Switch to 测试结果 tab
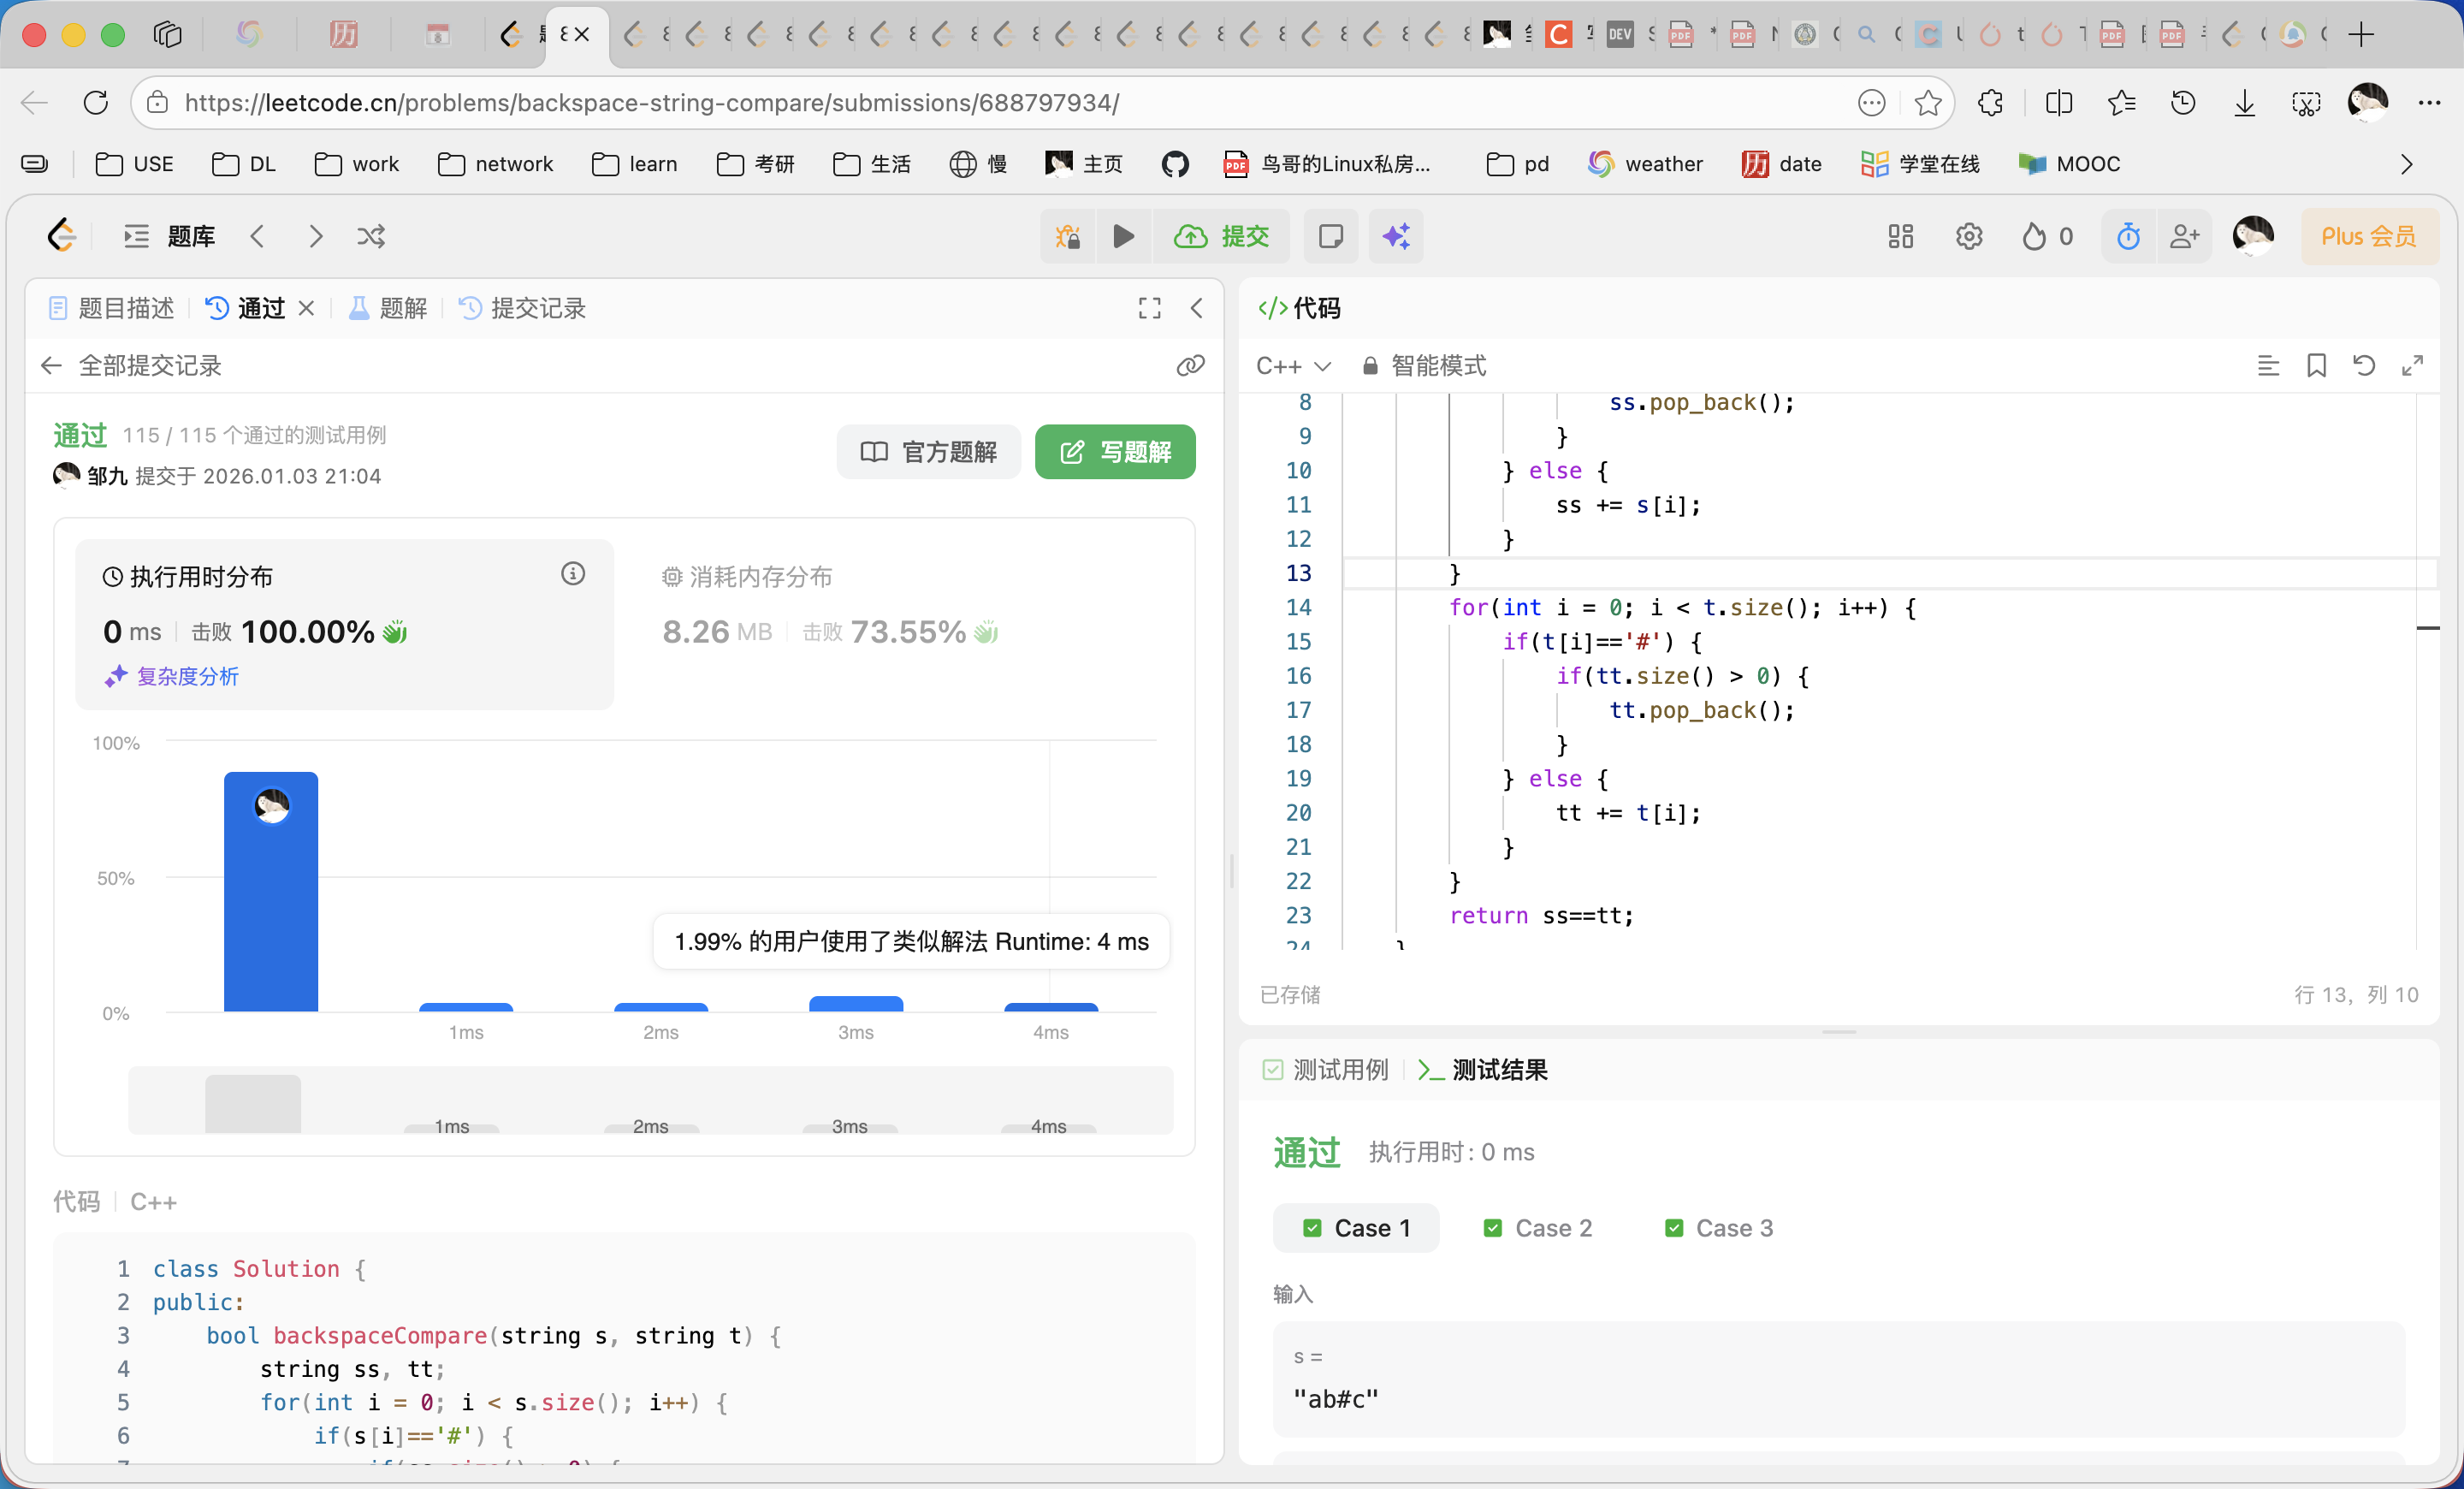Screen dimensions: 2464x1489 click(x=1482, y=1070)
